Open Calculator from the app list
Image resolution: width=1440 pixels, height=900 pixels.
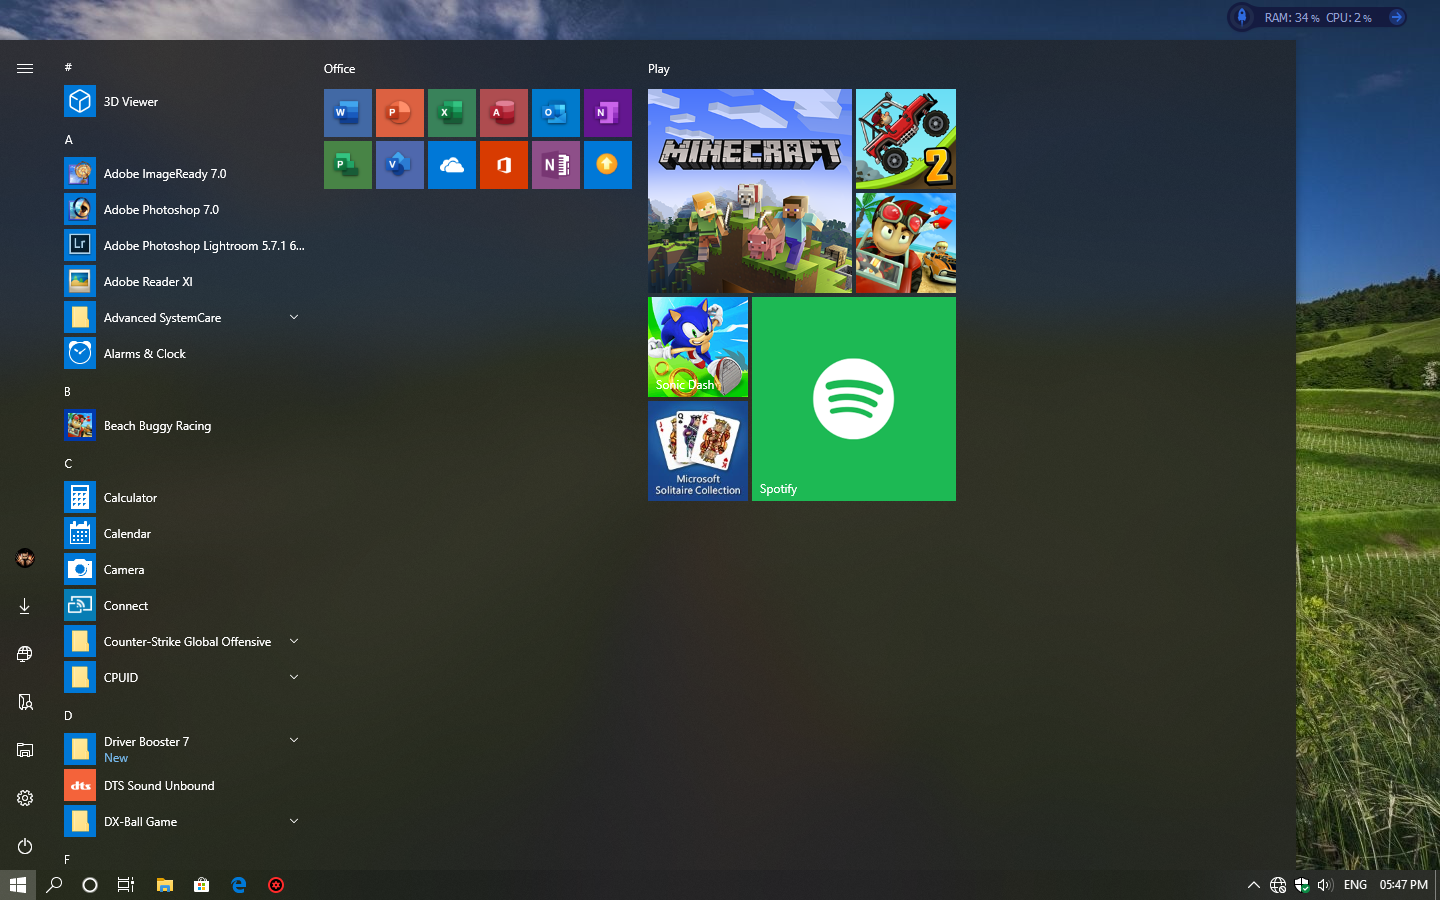184,497
